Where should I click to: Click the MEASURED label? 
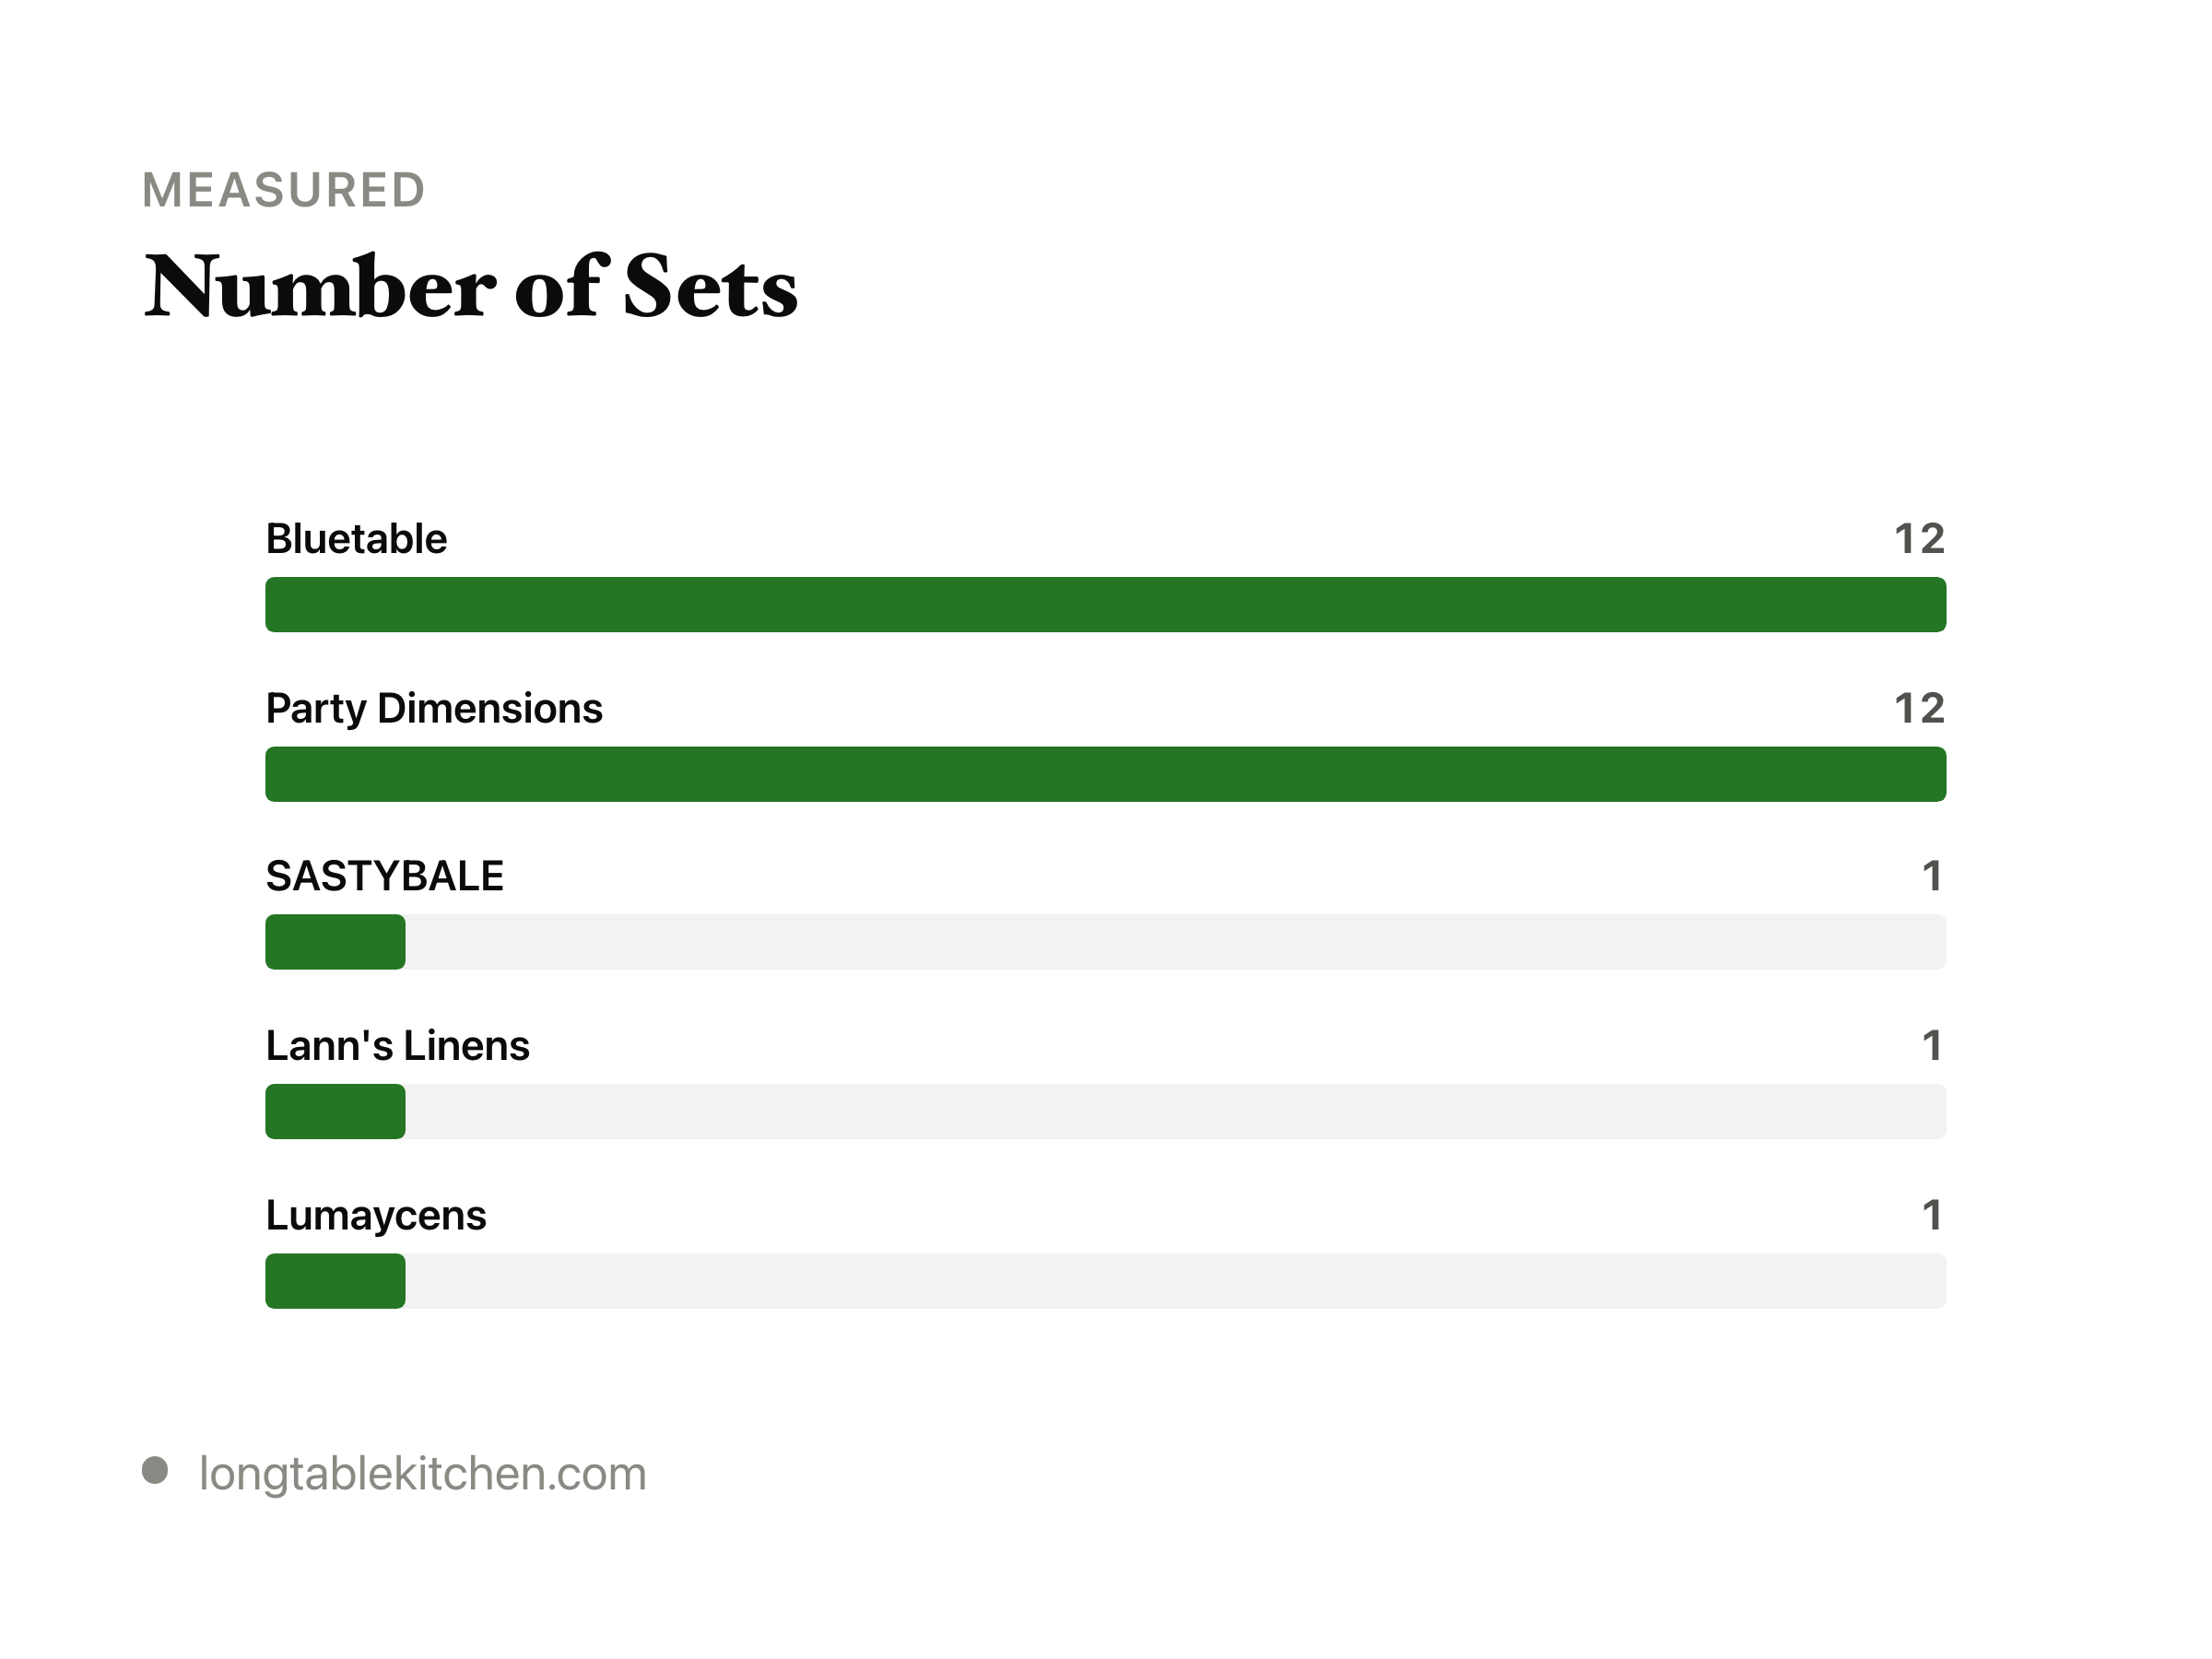point(284,190)
